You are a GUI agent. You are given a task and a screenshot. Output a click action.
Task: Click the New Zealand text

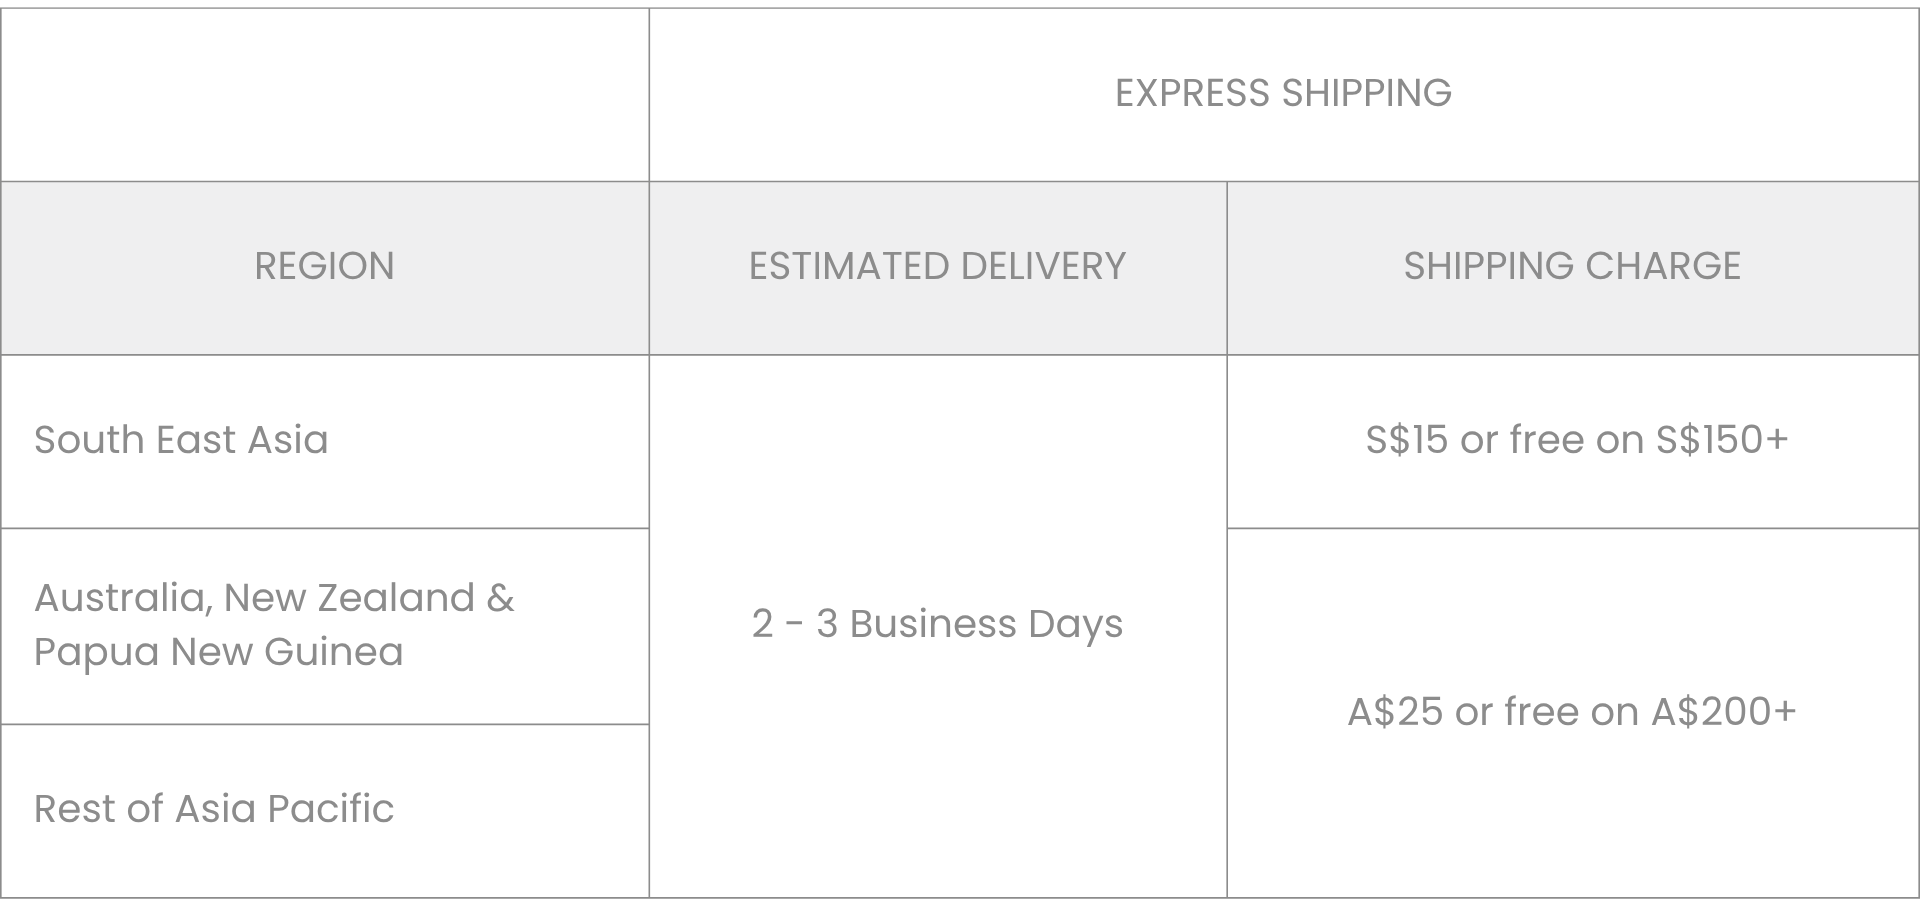pyautogui.click(x=349, y=598)
